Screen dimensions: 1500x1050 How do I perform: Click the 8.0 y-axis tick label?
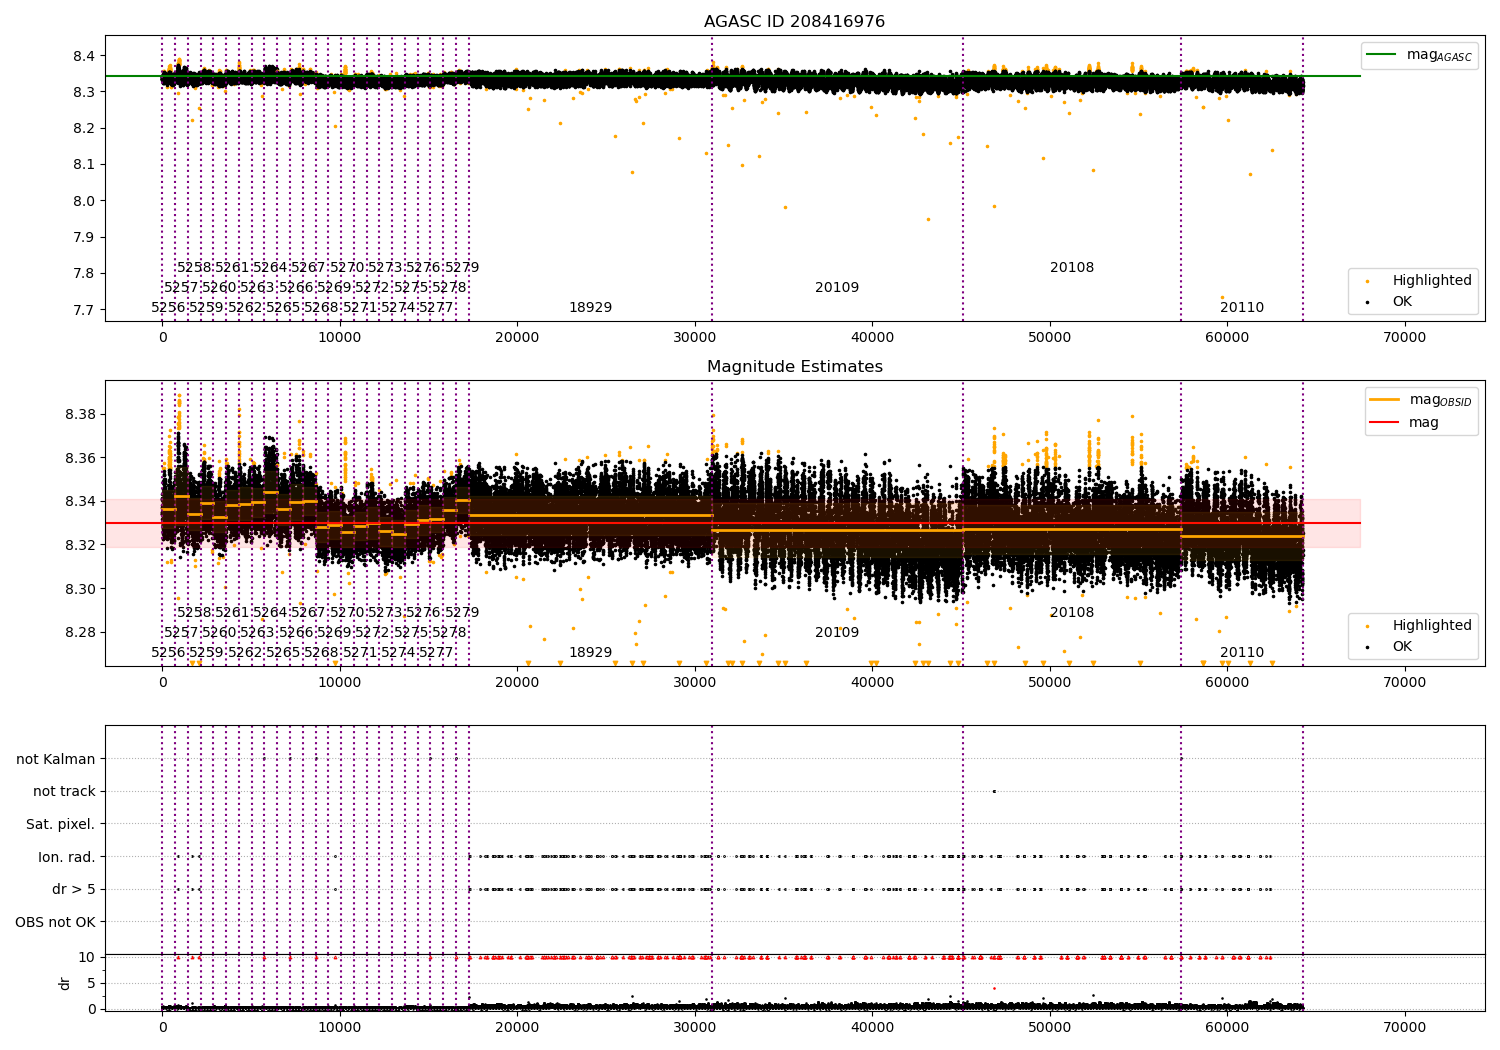click(84, 201)
